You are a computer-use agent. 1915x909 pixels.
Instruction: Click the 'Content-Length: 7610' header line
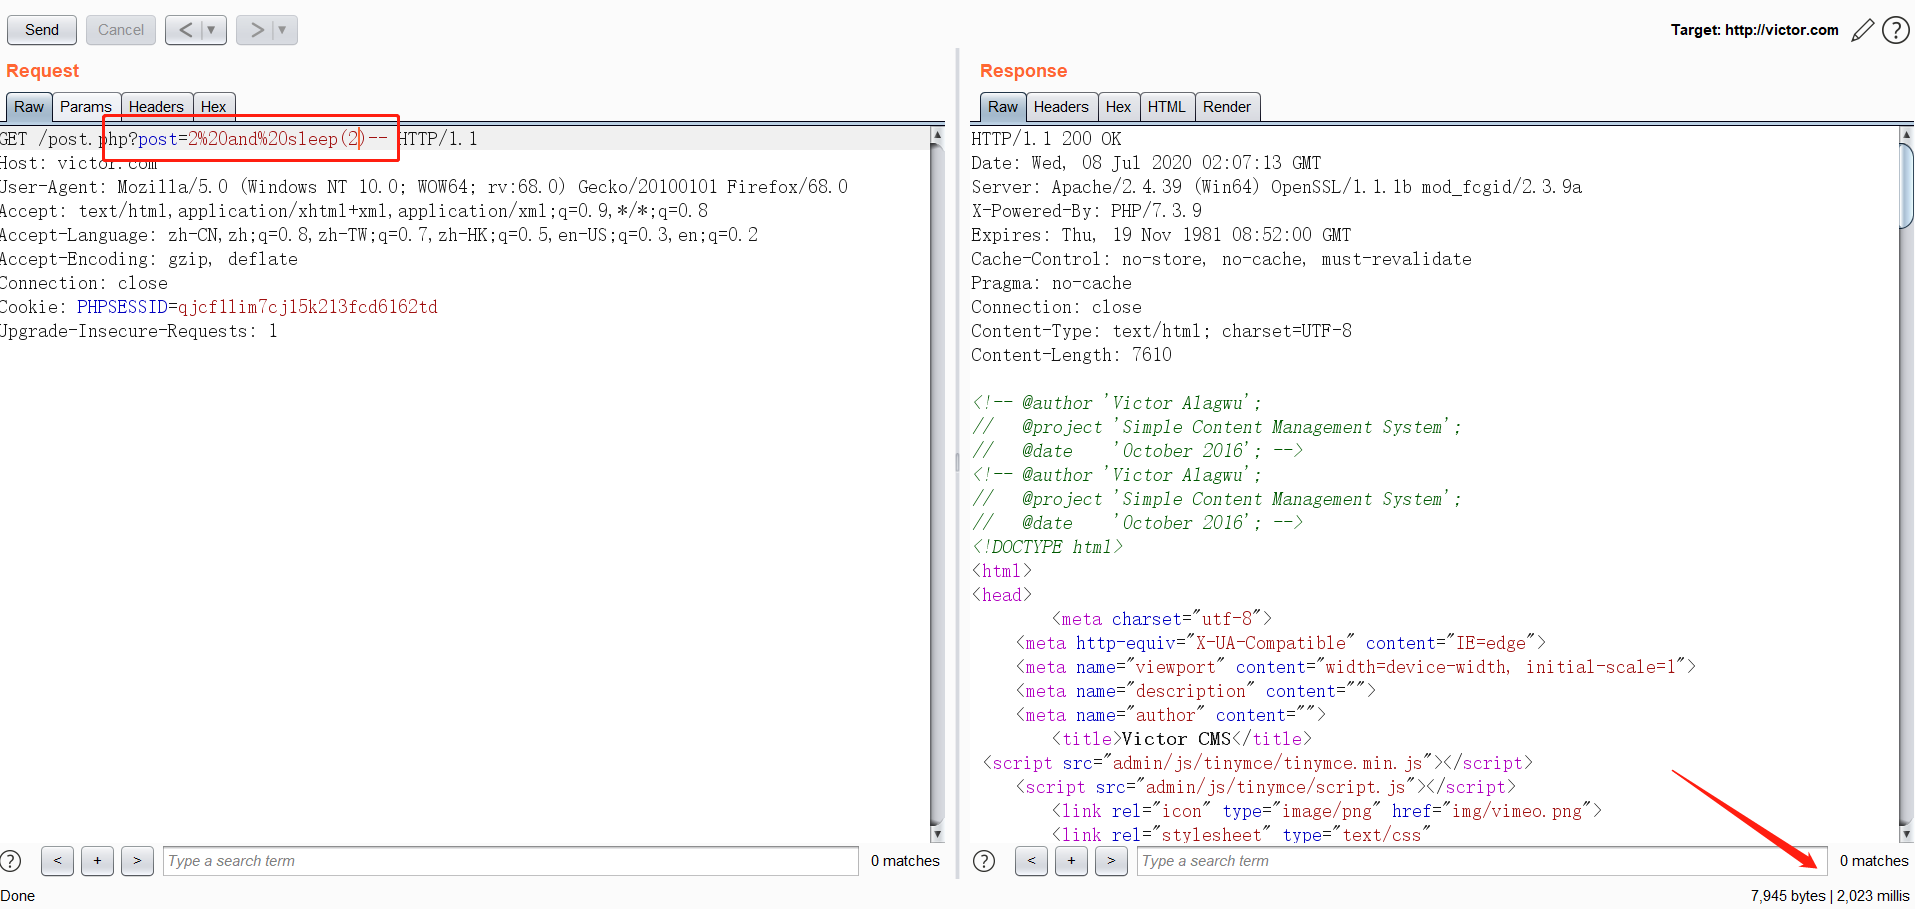[1071, 355]
